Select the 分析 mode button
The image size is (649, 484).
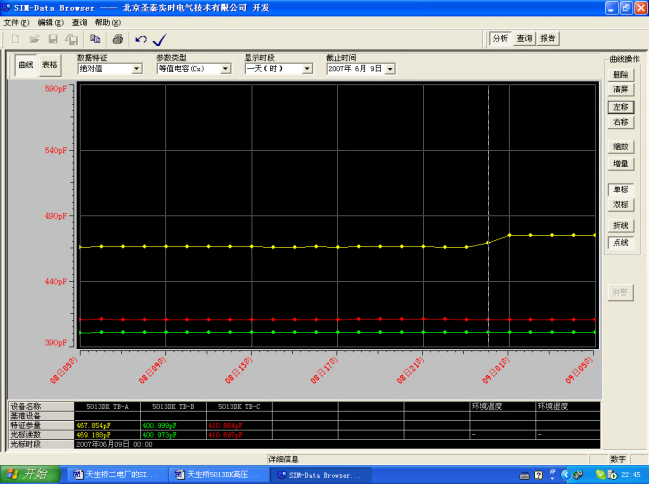pos(500,39)
